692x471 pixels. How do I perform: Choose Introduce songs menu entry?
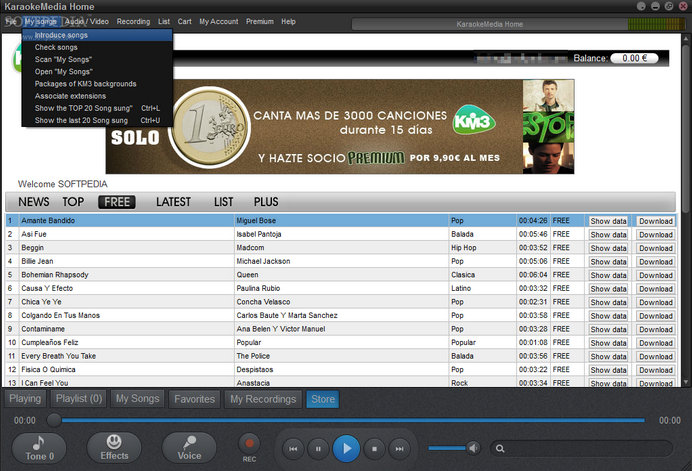click(97, 35)
